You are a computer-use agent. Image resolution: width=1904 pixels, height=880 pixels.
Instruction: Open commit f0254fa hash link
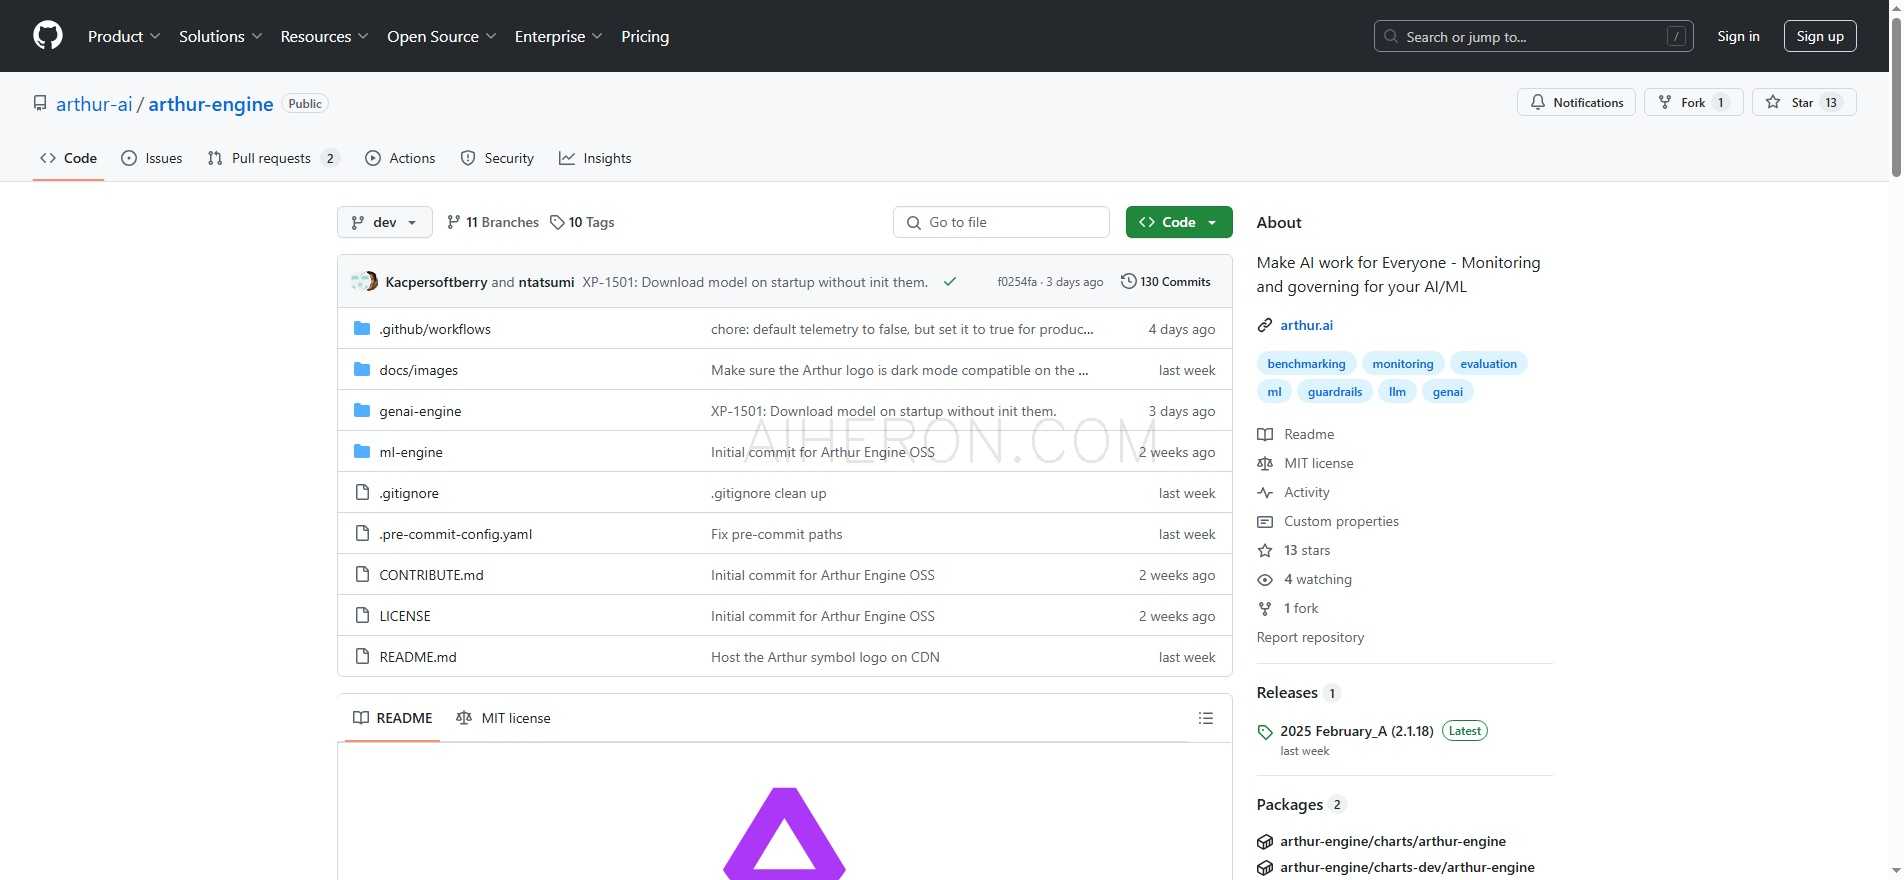[x=1017, y=282]
